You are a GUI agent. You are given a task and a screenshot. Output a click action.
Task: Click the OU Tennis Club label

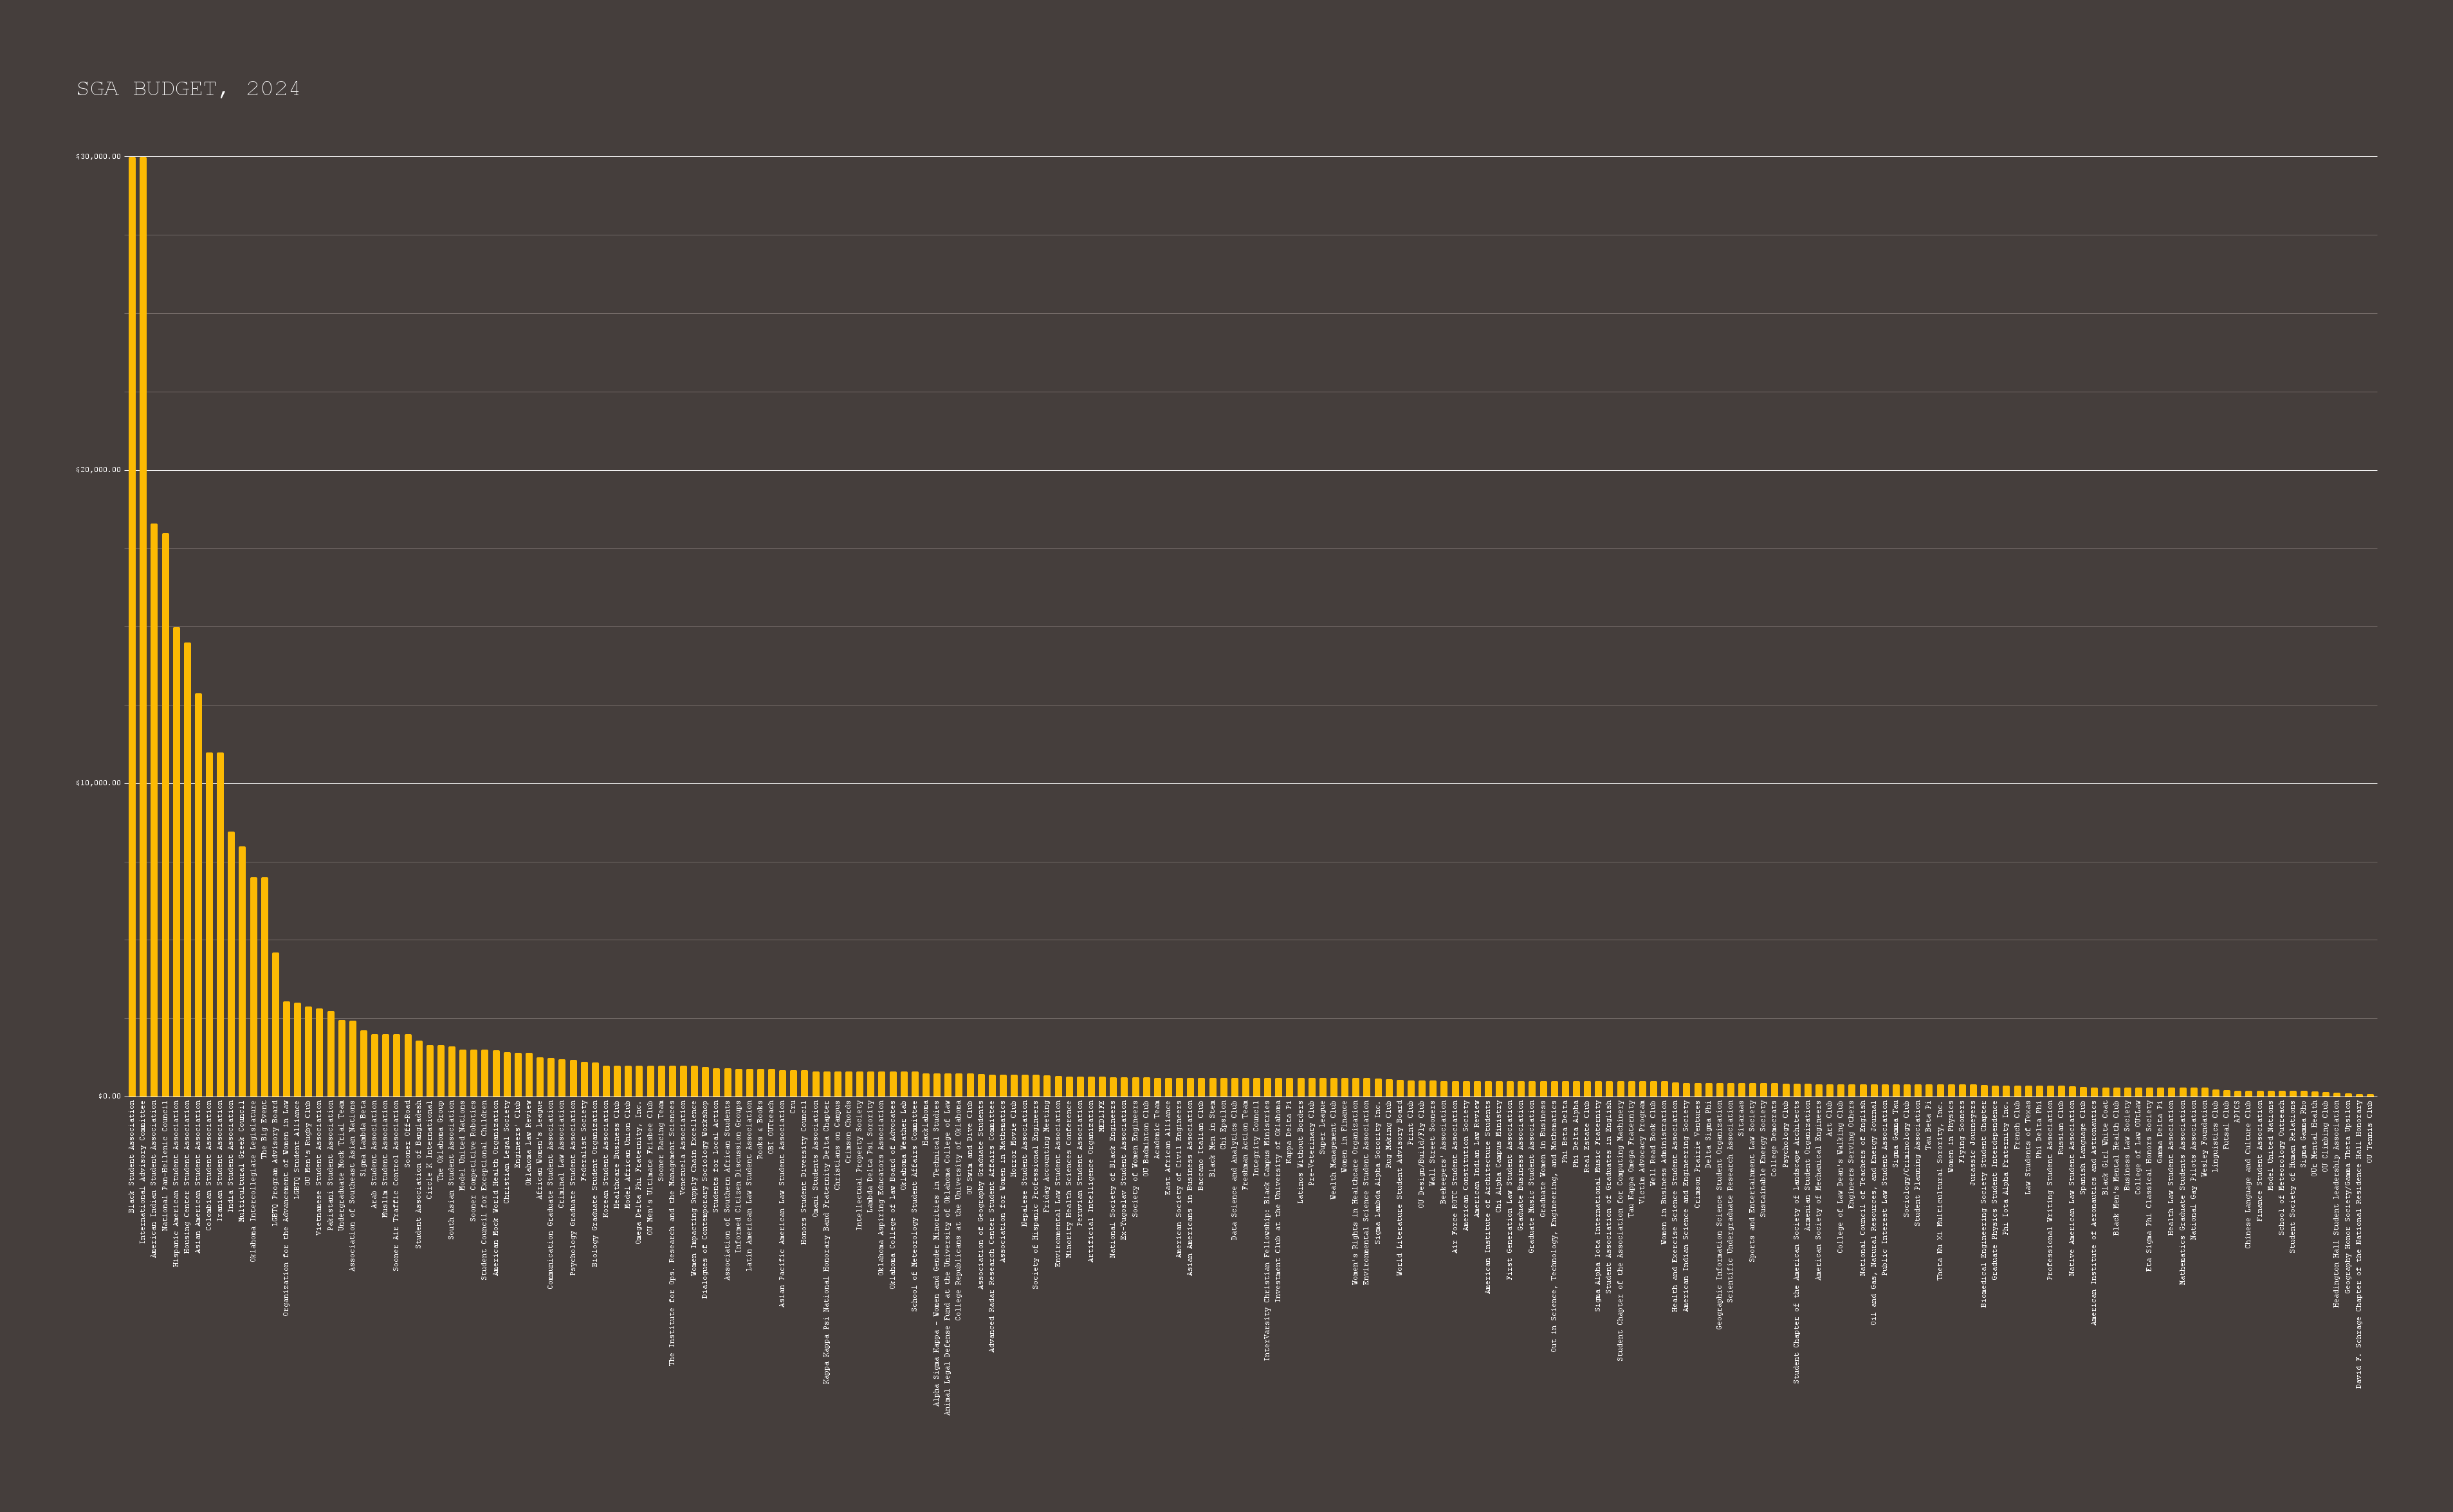click(2369, 1131)
